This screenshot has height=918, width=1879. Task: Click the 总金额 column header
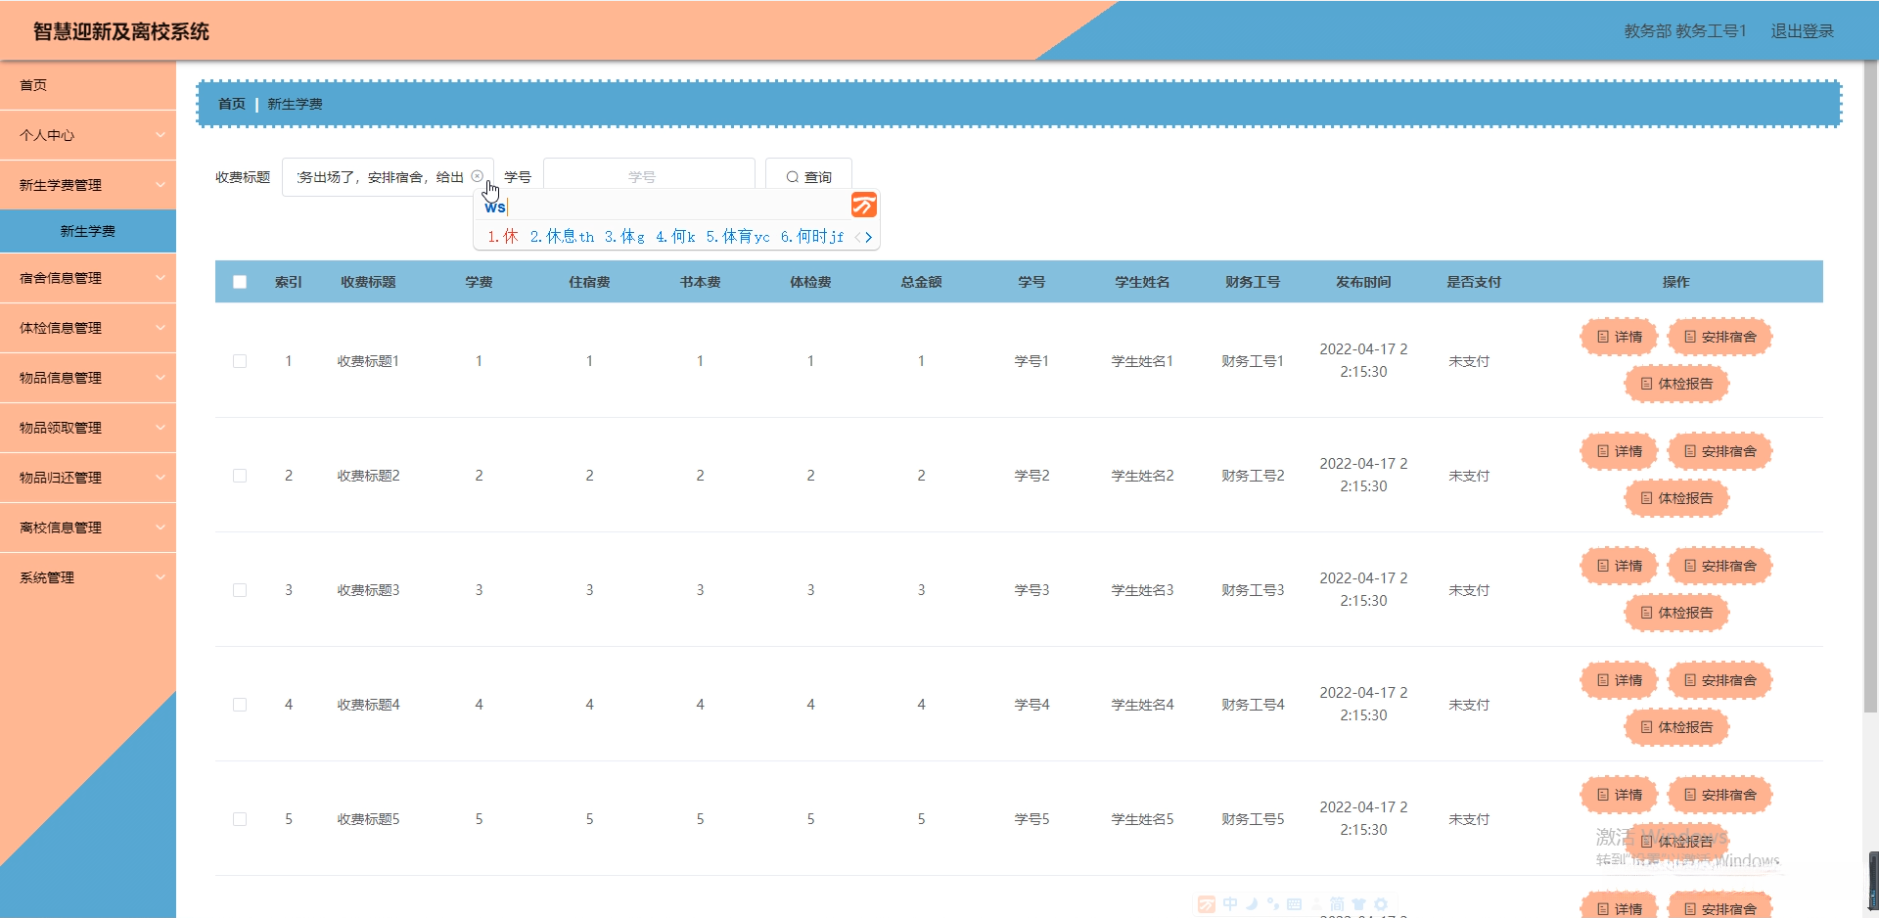[x=921, y=282]
